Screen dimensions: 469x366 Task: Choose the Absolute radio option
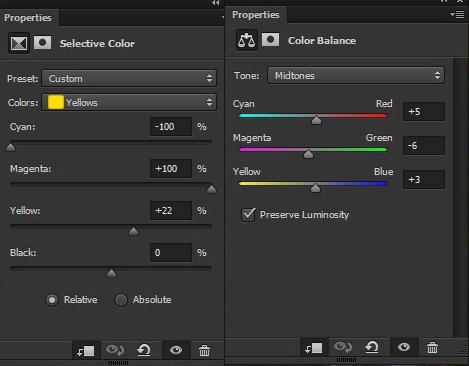(x=121, y=300)
